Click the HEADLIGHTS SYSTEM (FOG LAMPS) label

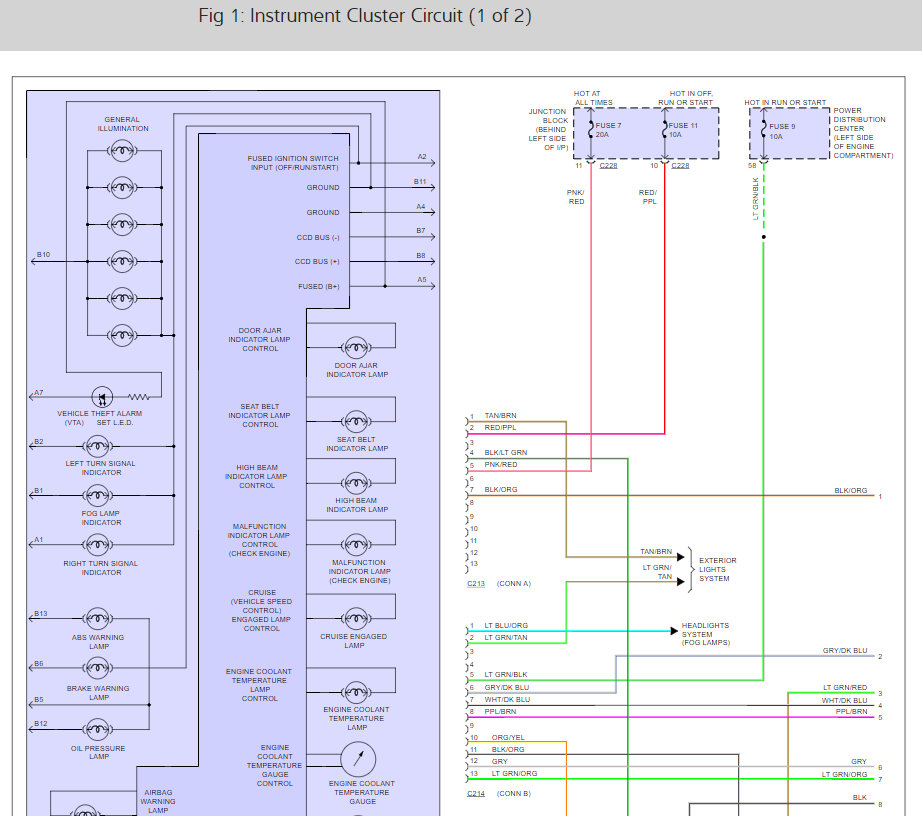706,634
